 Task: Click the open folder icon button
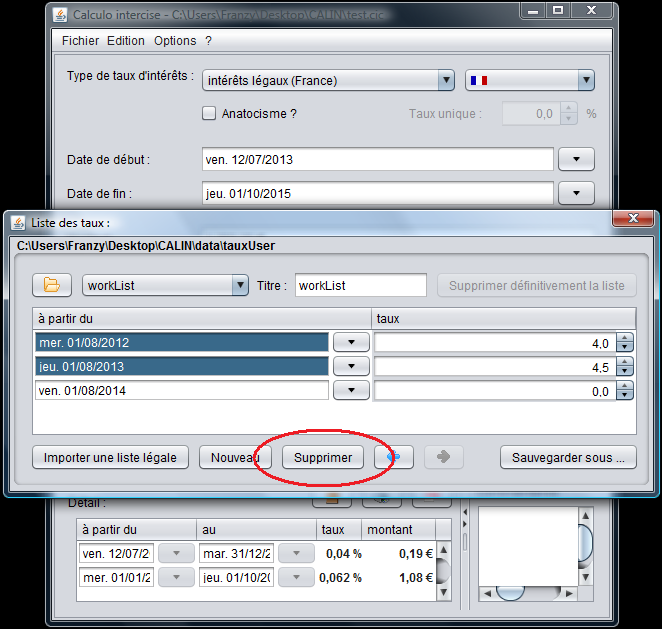pyautogui.click(x=52, y=285)
